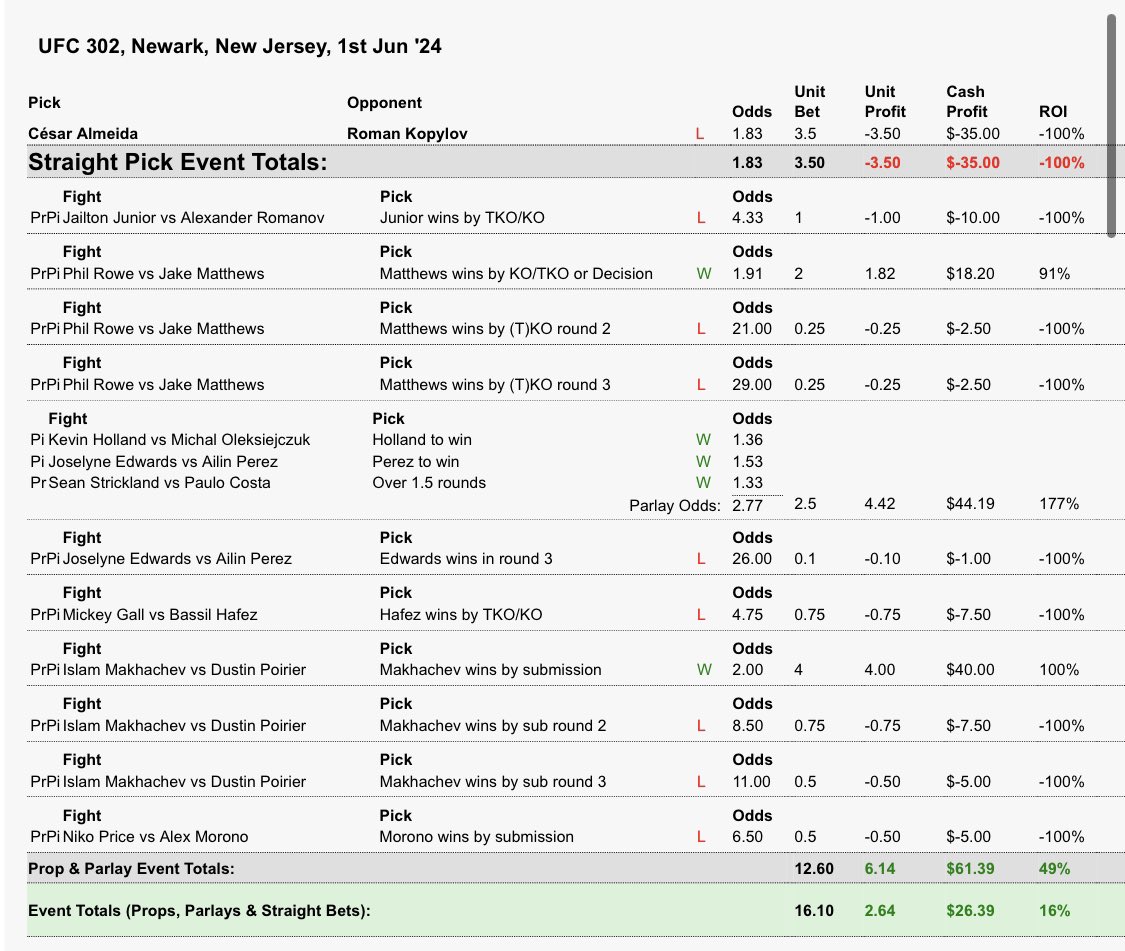Select Makhachev wins by sub round 2

pos(493,726)
